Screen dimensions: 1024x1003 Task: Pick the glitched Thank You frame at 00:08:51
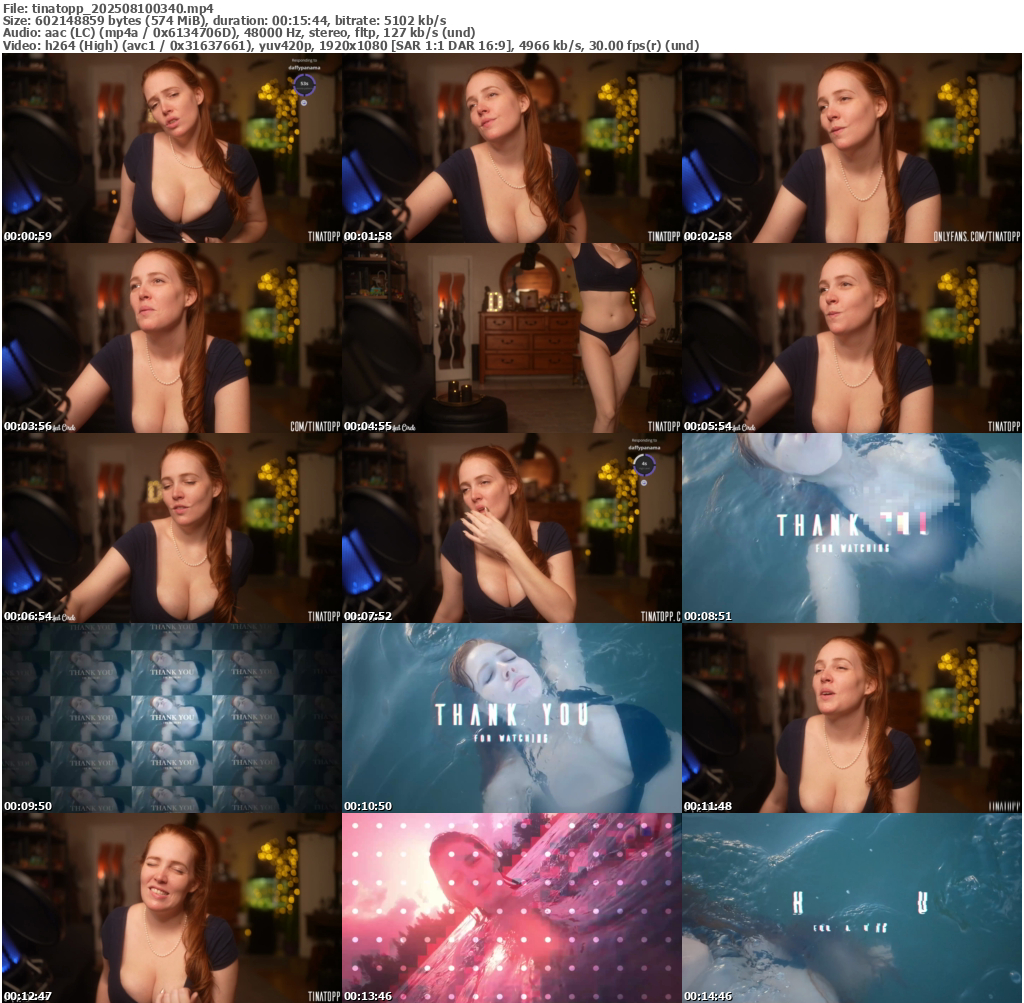(852, 528)
